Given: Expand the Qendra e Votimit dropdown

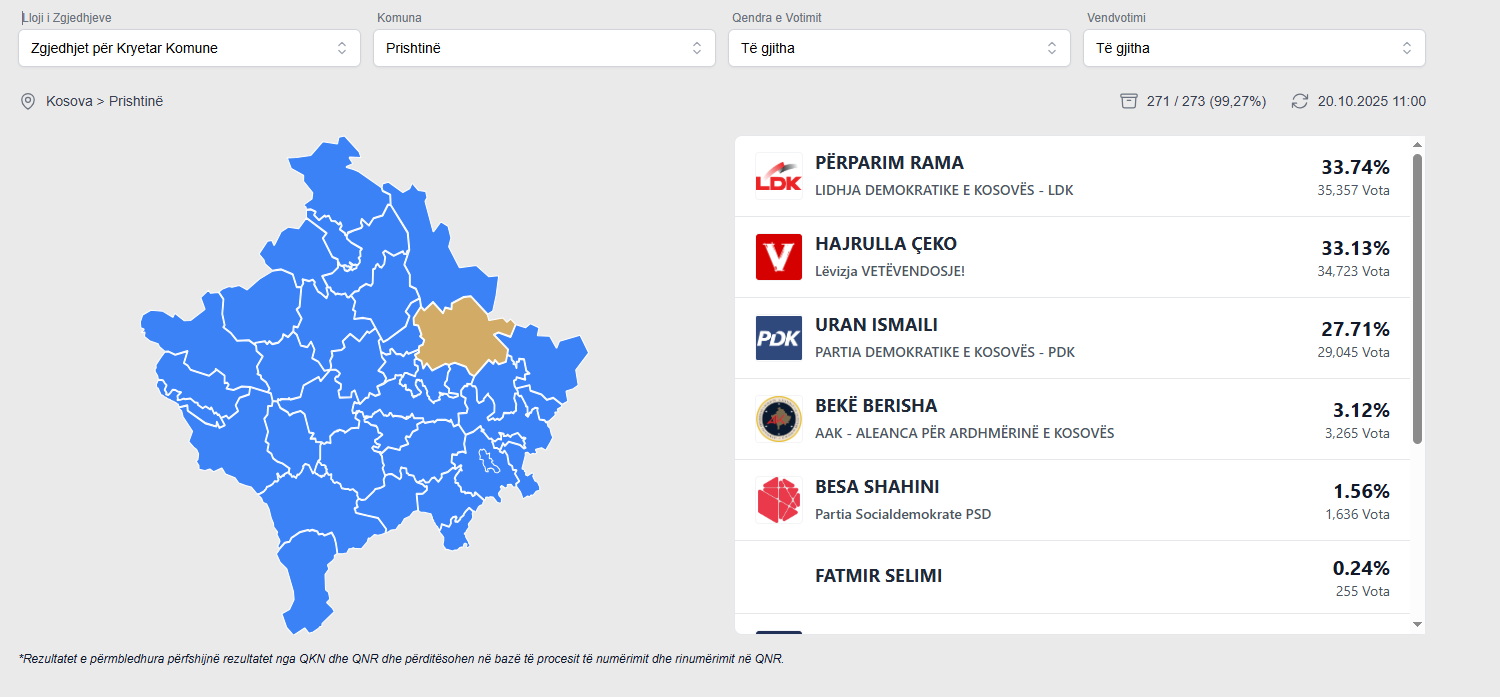Looking at the screenshot, I should tap(899, 48).
